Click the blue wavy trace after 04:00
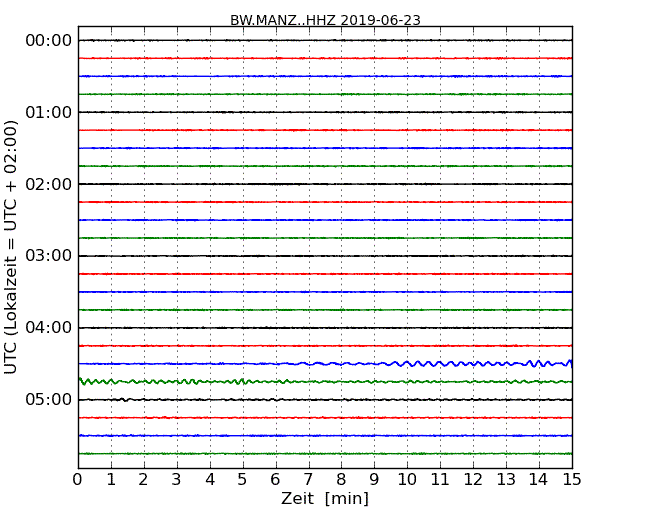650x520 pixels. [x=325, y=363]
